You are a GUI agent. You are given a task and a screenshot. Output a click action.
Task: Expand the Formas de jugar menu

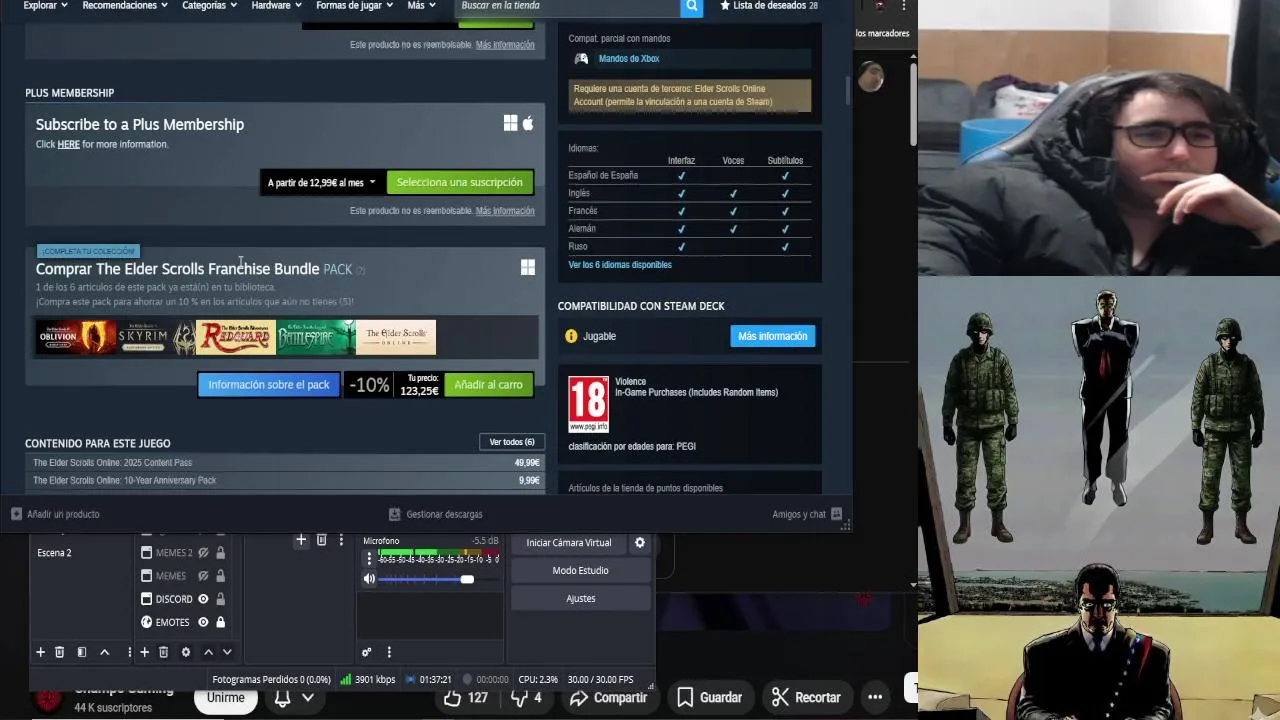tap(355, 6)
